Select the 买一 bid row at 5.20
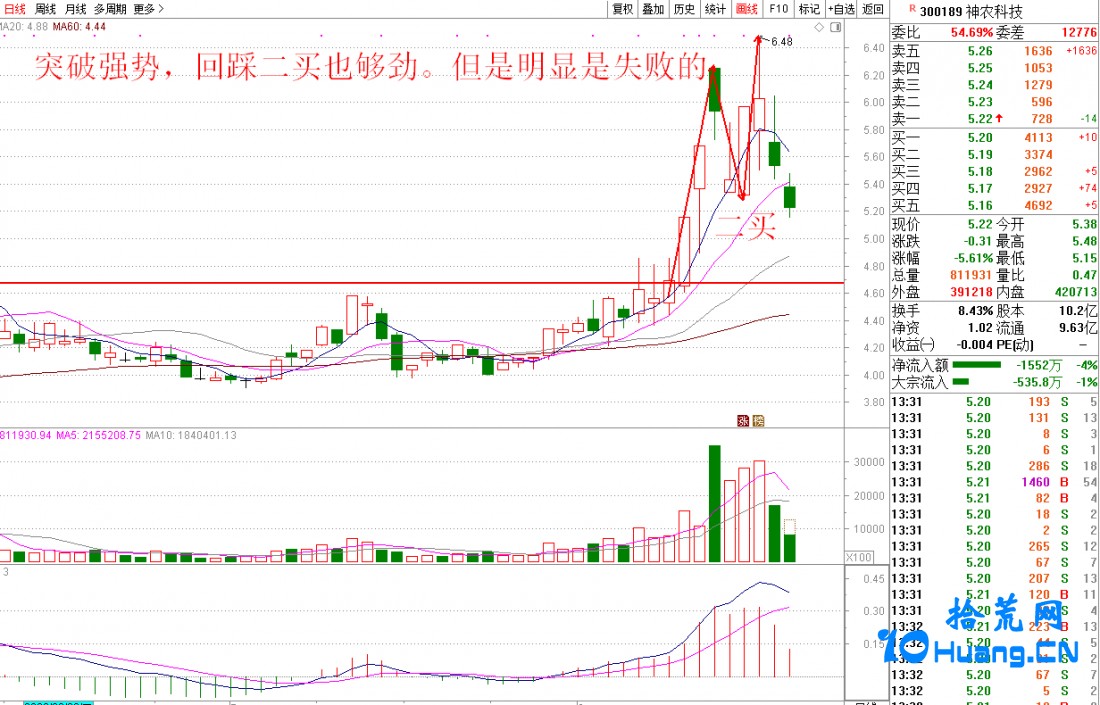Image resolution: width=1100 pixels, height=705 pixels. coord(994,137)
